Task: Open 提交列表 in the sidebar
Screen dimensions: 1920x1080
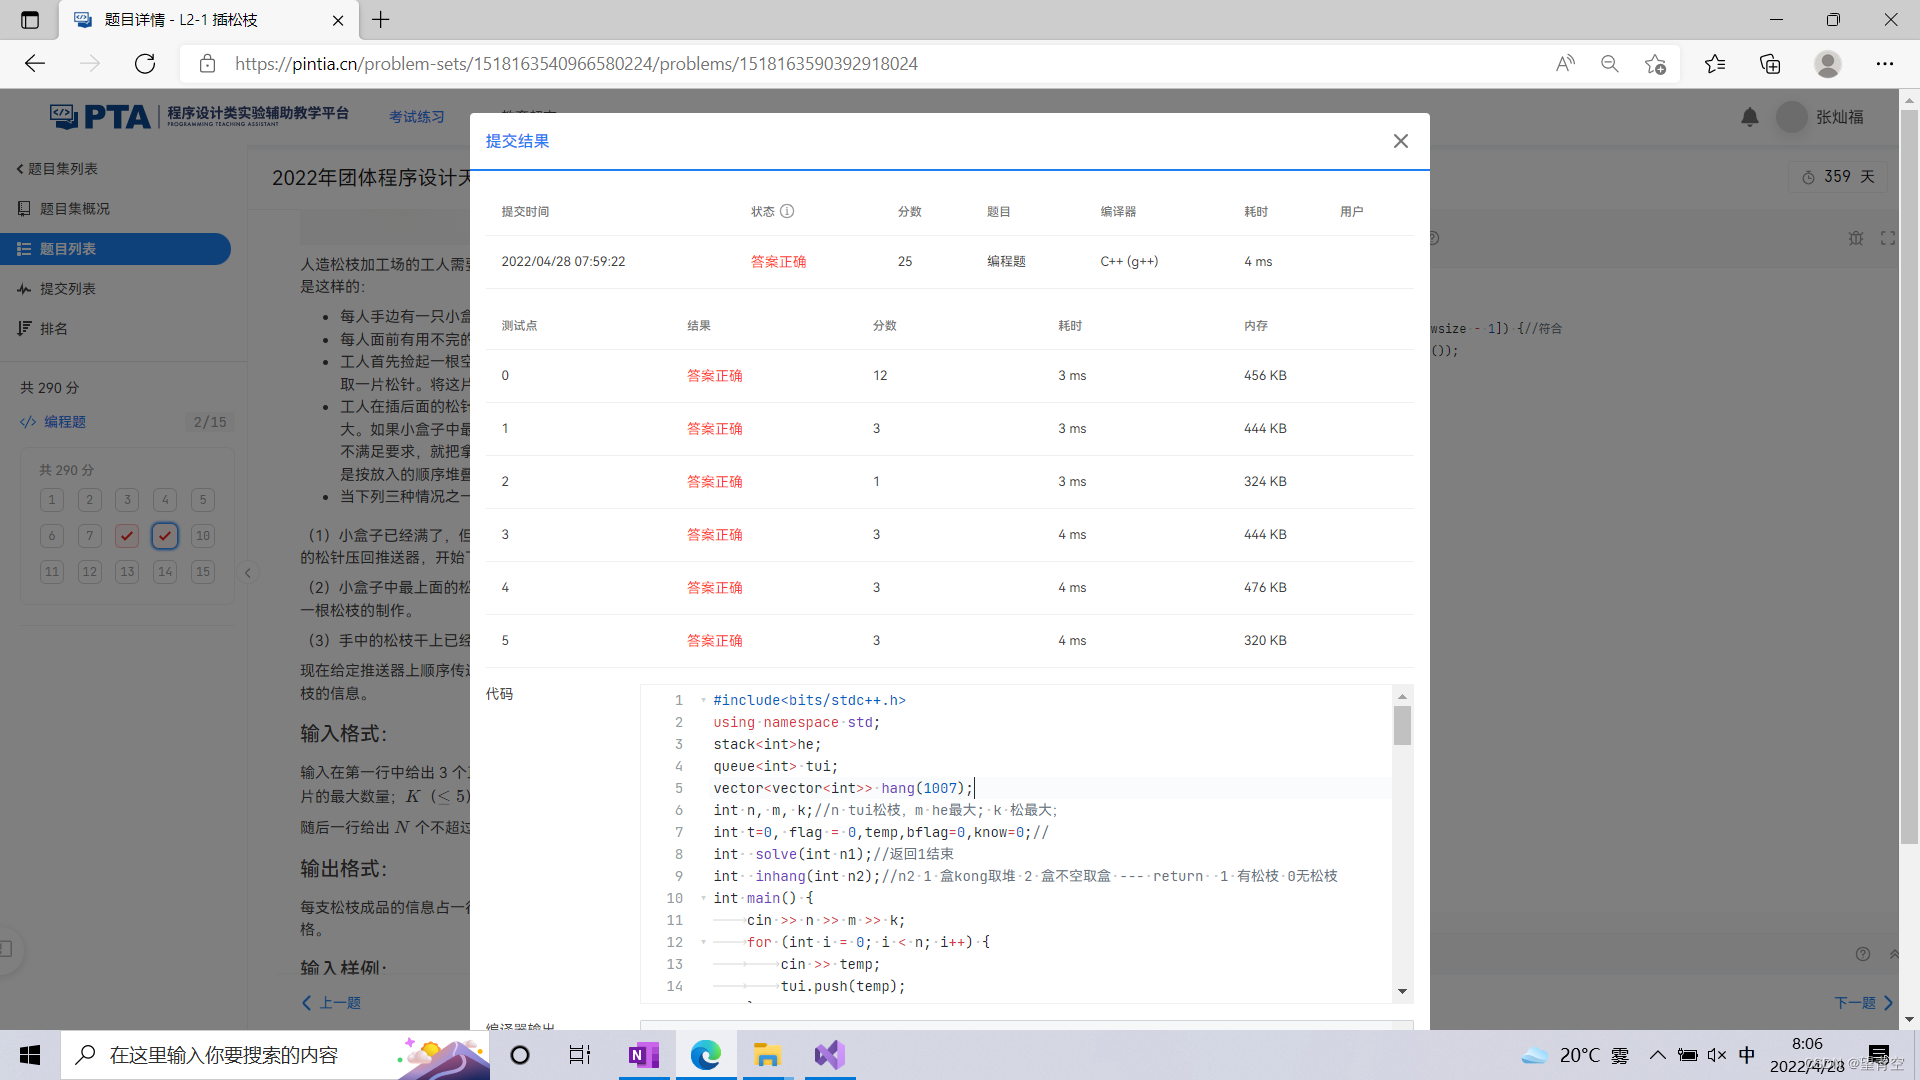Action: 67,289
